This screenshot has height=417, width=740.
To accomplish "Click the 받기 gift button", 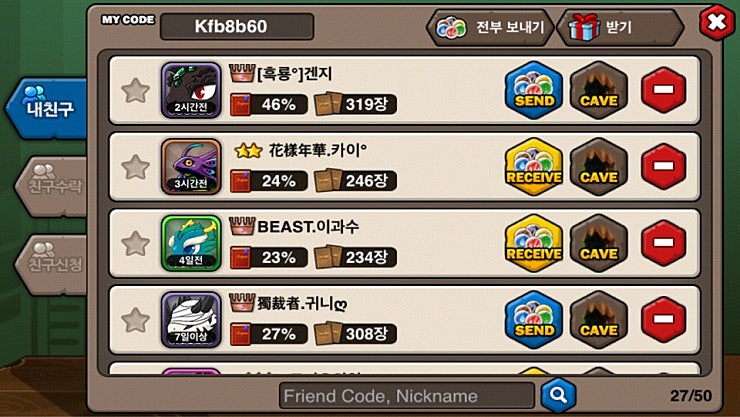I will pyautogui.click(x=620, y=27).
